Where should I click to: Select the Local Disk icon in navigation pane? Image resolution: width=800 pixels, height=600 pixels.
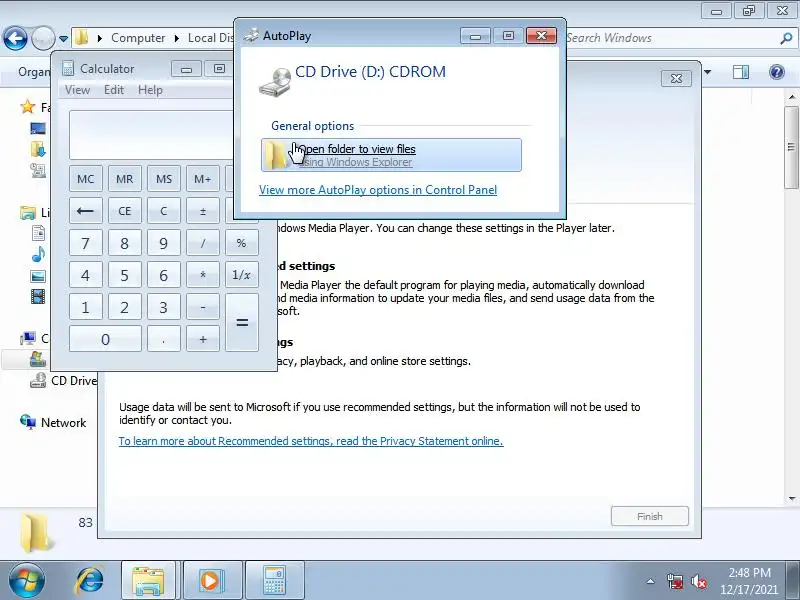point(38,359)
